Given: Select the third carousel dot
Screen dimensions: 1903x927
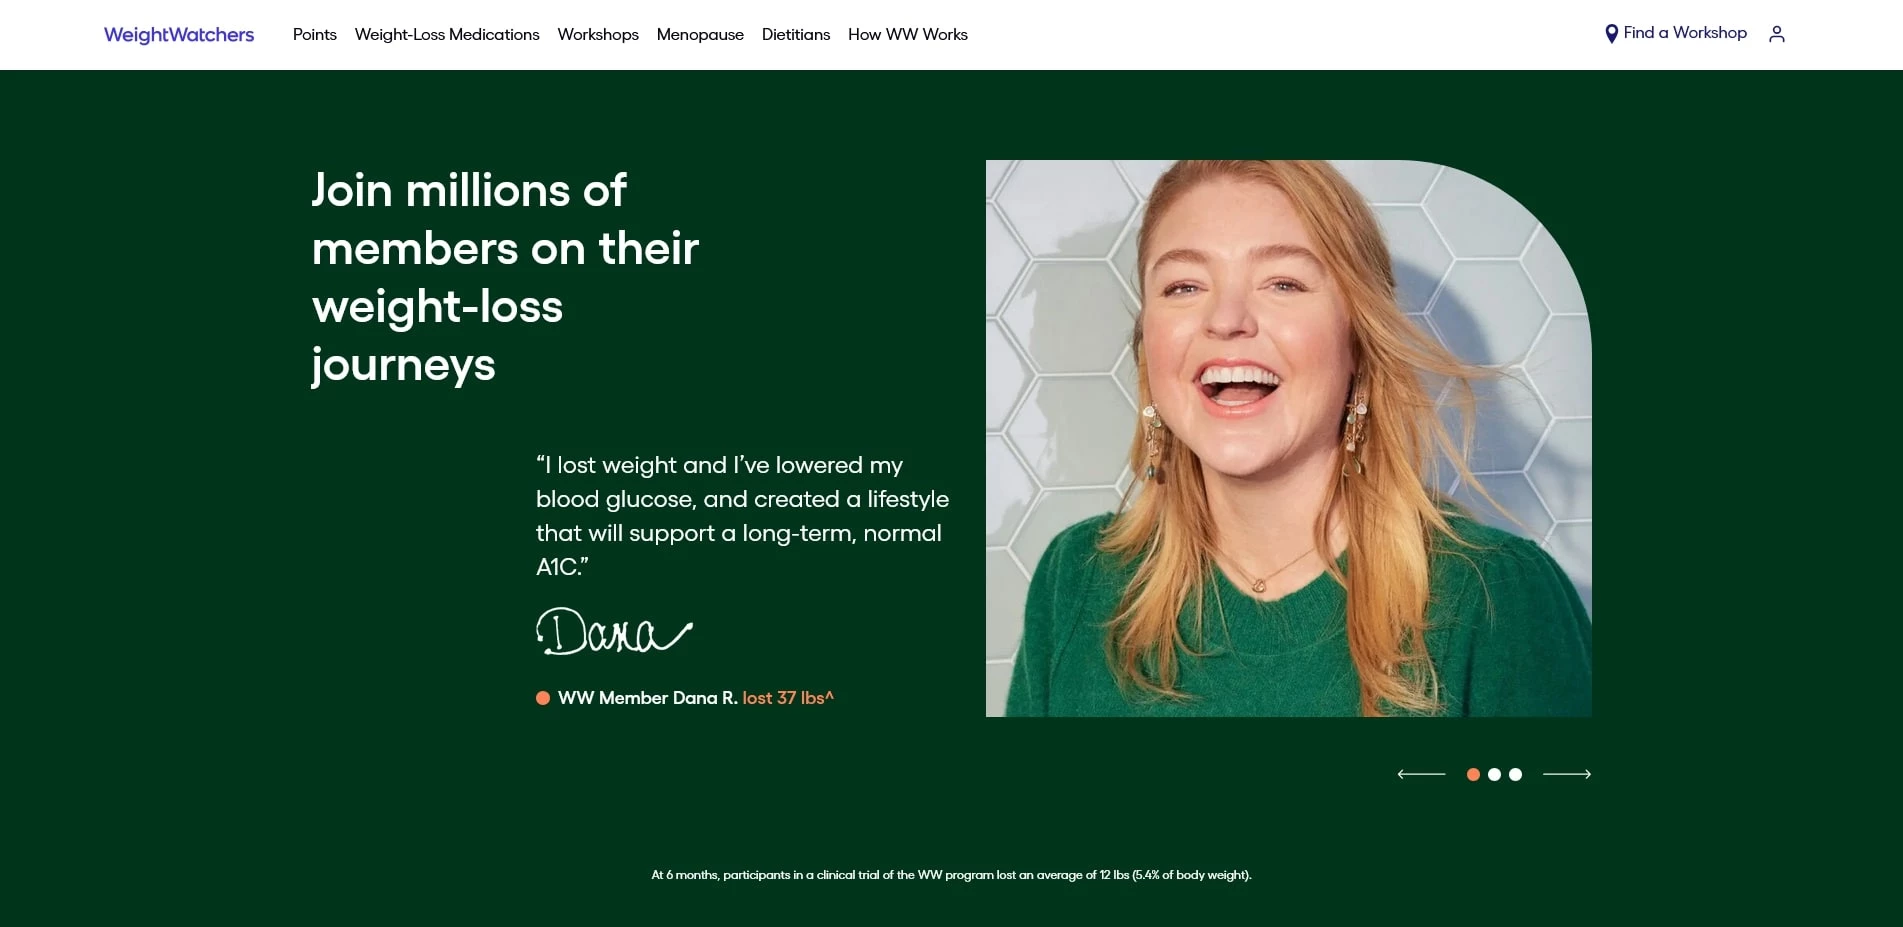Looking at the screenshot, I should (1515, 774).
